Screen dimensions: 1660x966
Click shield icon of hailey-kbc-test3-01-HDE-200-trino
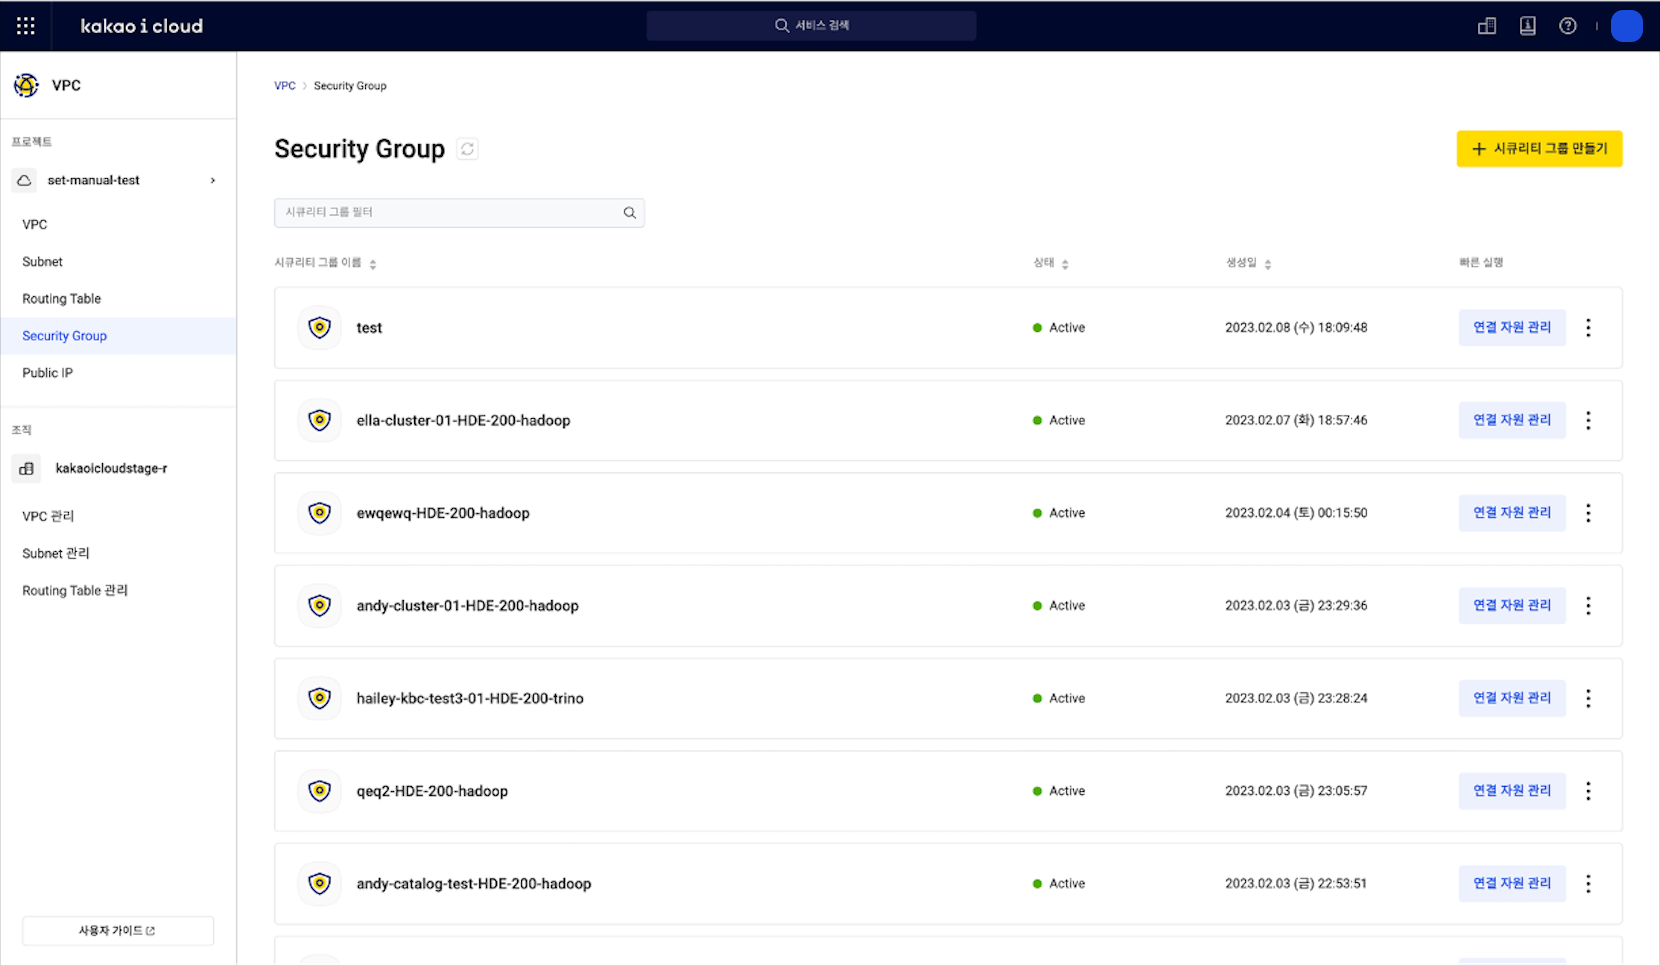pos(320,698)
